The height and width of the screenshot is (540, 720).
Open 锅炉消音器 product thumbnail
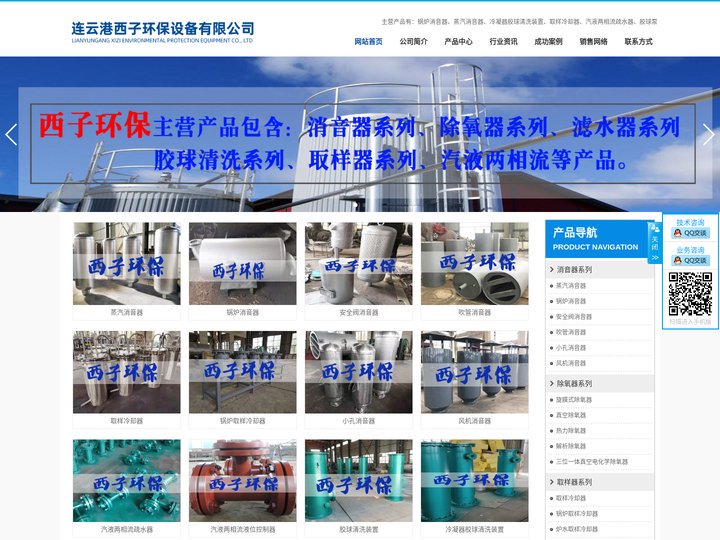242,264
